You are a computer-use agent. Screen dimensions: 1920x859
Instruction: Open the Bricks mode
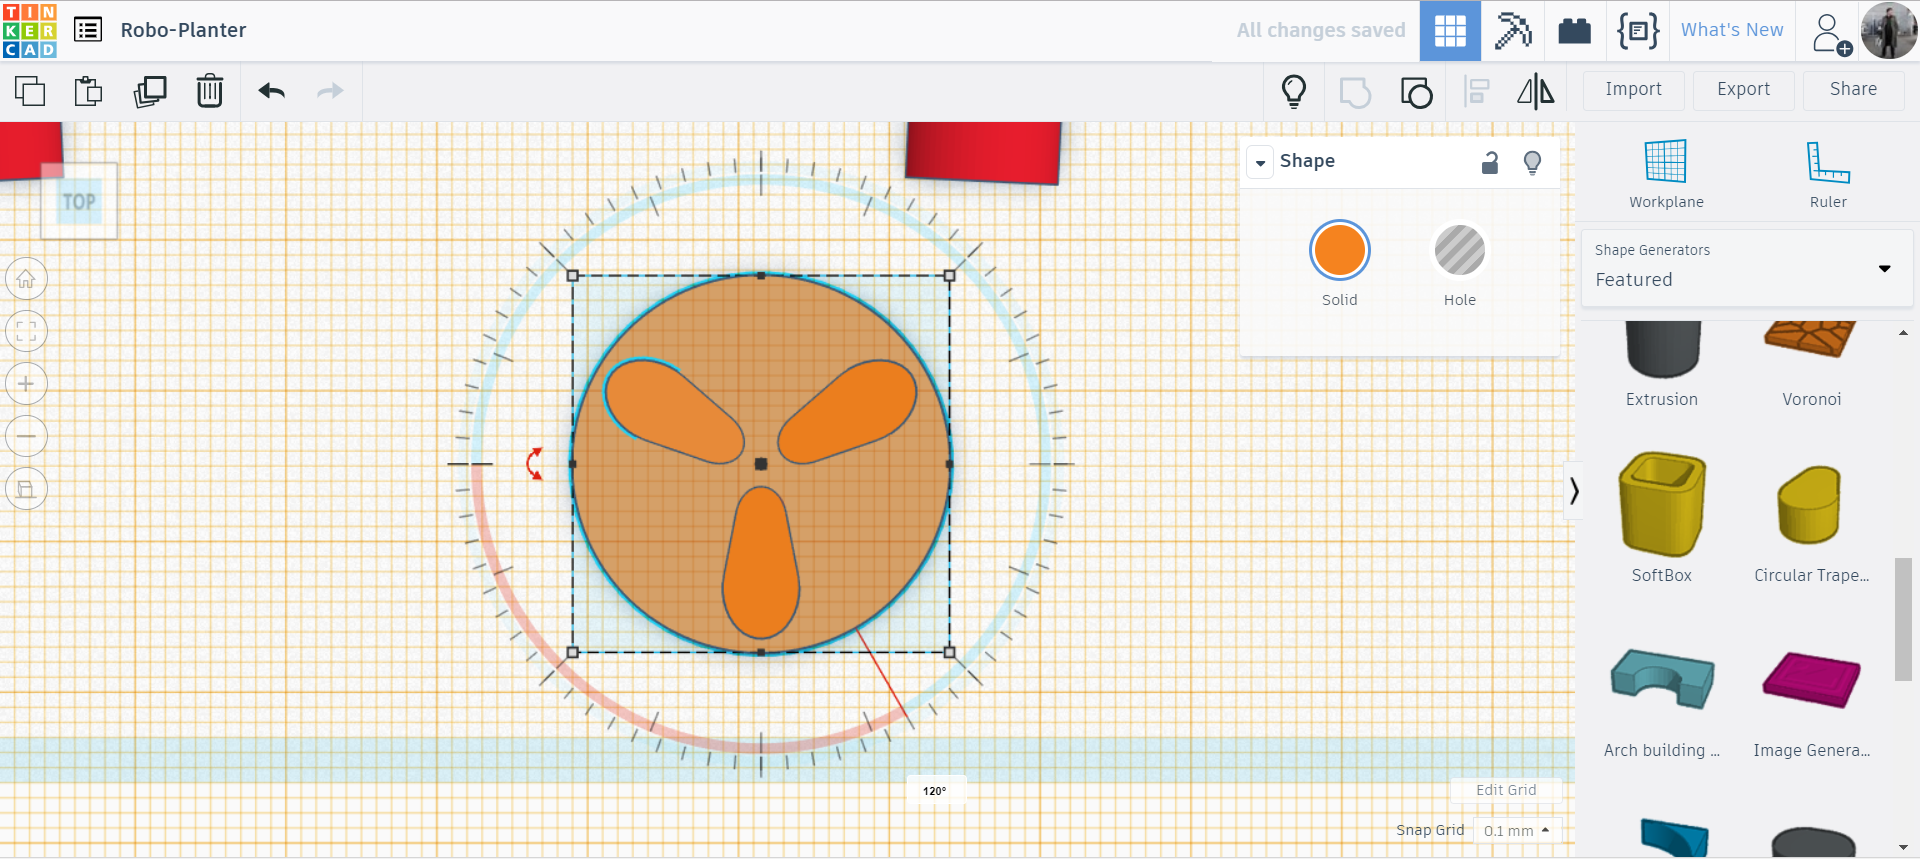[x=1575, y=31]
